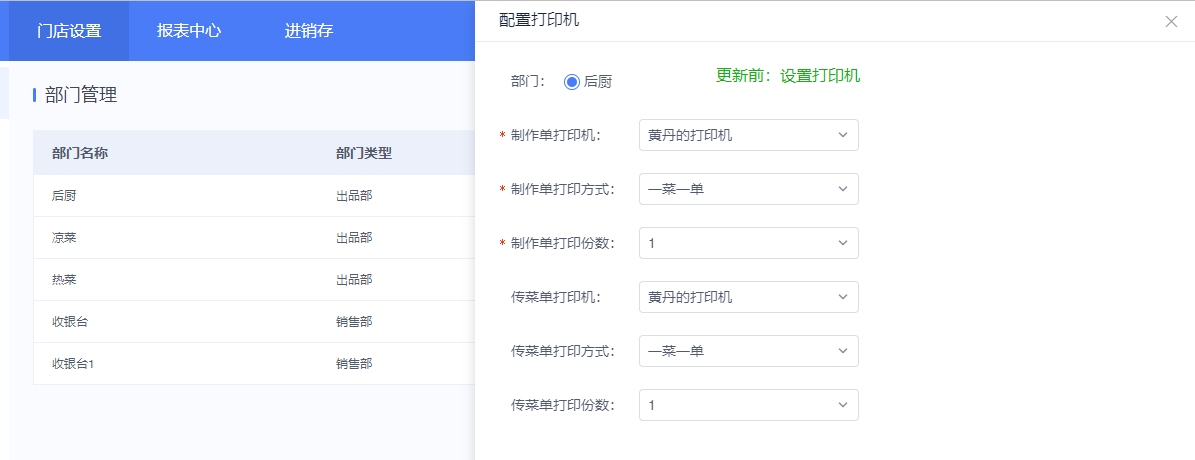Click the chevron arrow of 传菜单打印机
The width and height of the screenshot is (1195, 460).
[842, 297]
